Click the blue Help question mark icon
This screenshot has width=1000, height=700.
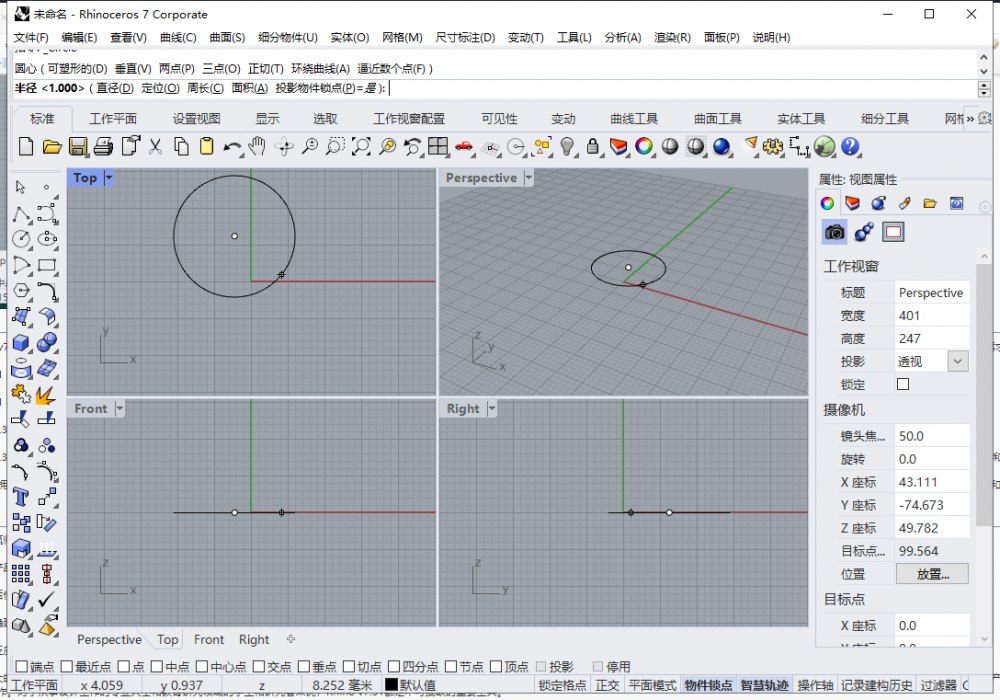pyautogui.click(x=850, y=147)
